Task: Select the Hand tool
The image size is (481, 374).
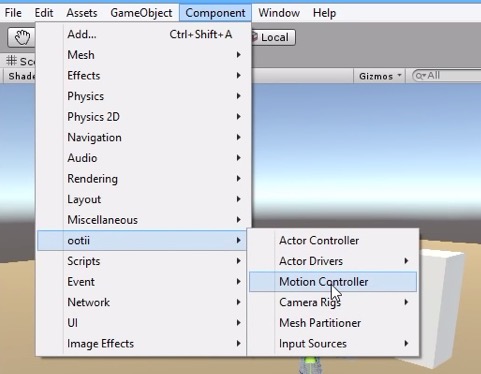Action: (x=21, y=37)
